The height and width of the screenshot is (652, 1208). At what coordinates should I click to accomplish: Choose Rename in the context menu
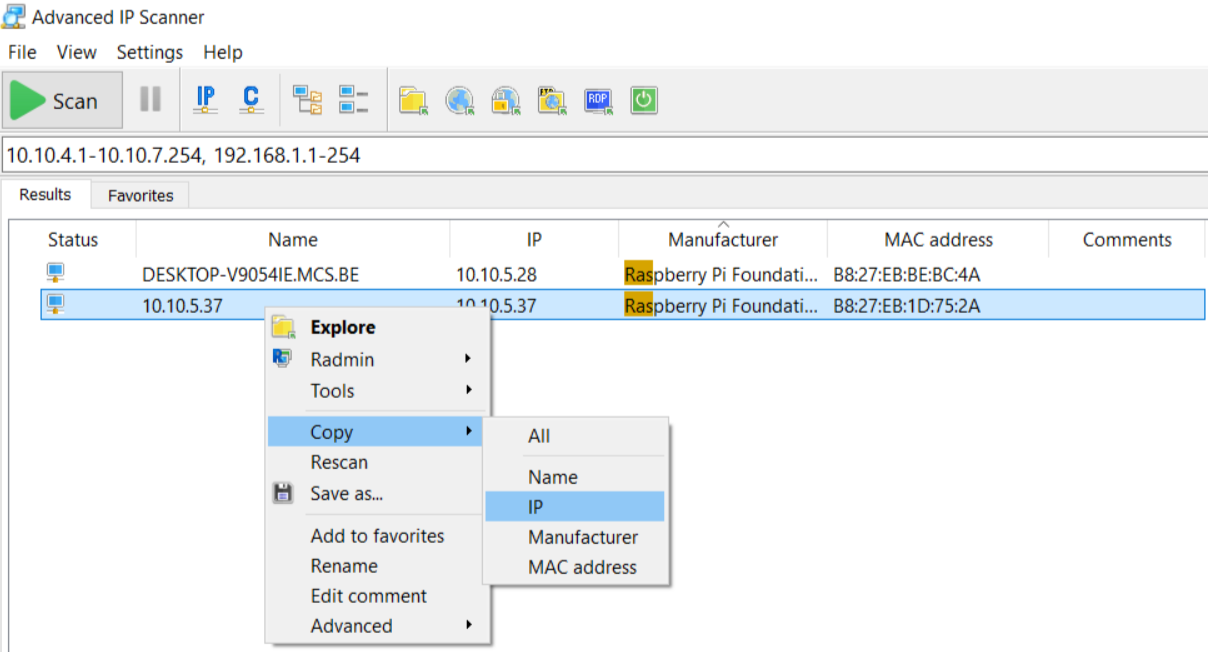(x=377, y=566)
